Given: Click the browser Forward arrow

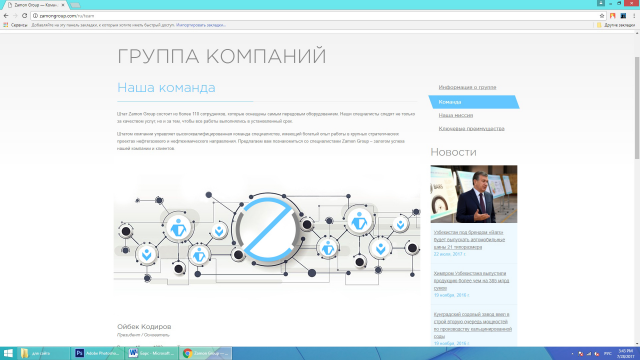Looking at the screenshot, I should point(15,16).
